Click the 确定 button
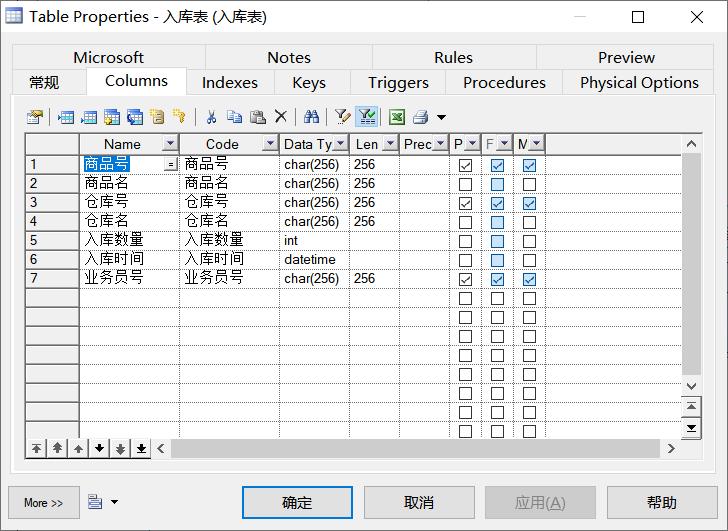Image resolution: width=728 pixels, height=531 pixels. coord(297,502)
